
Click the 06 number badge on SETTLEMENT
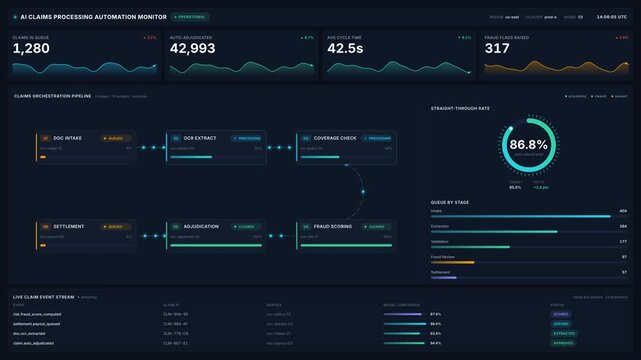(x=45, y=226)
